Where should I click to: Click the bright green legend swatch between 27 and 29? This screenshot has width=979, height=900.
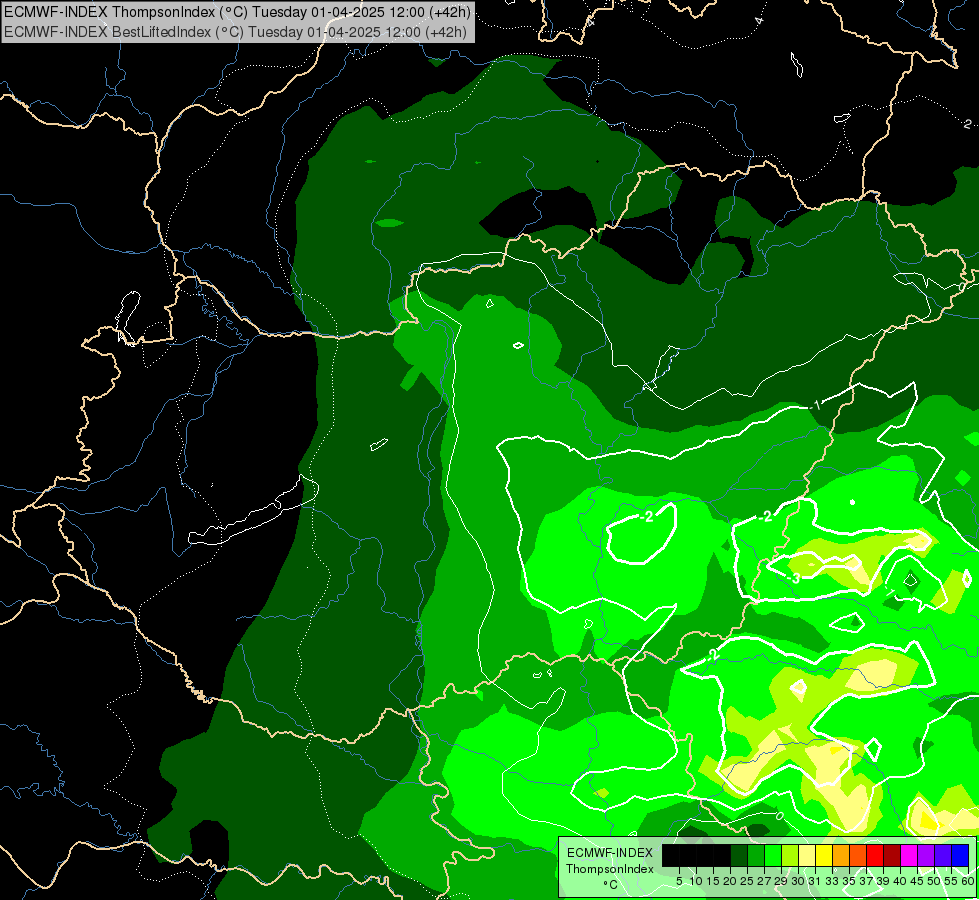coord(773,855)
